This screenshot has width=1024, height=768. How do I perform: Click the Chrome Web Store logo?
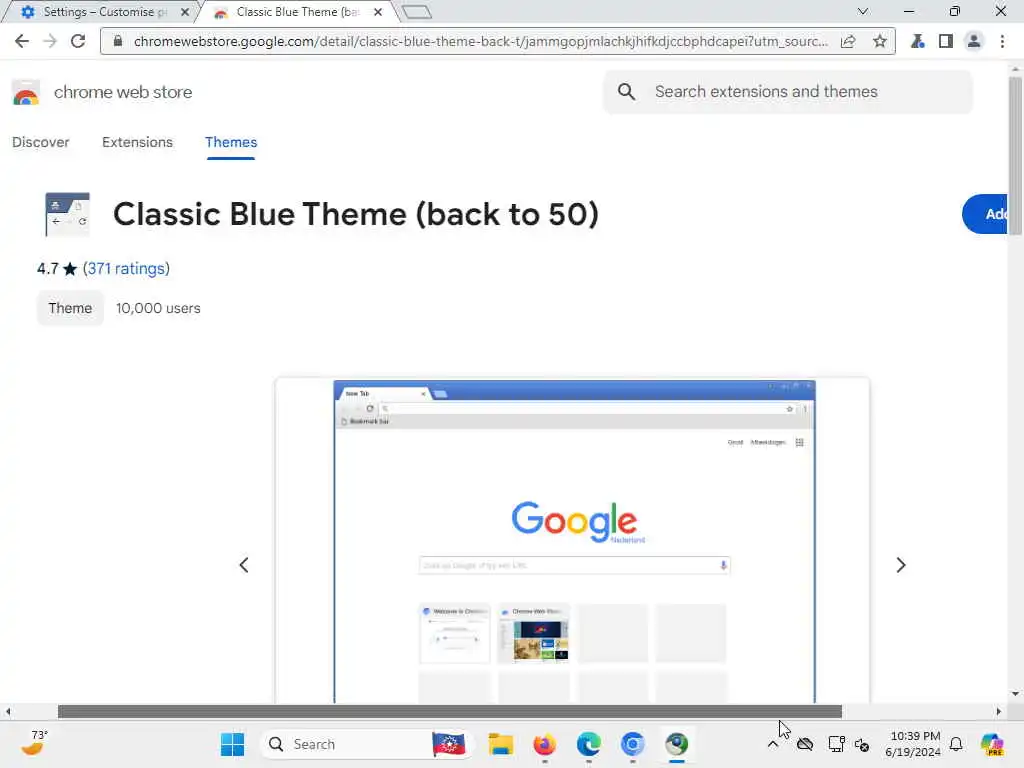(26, 93)
